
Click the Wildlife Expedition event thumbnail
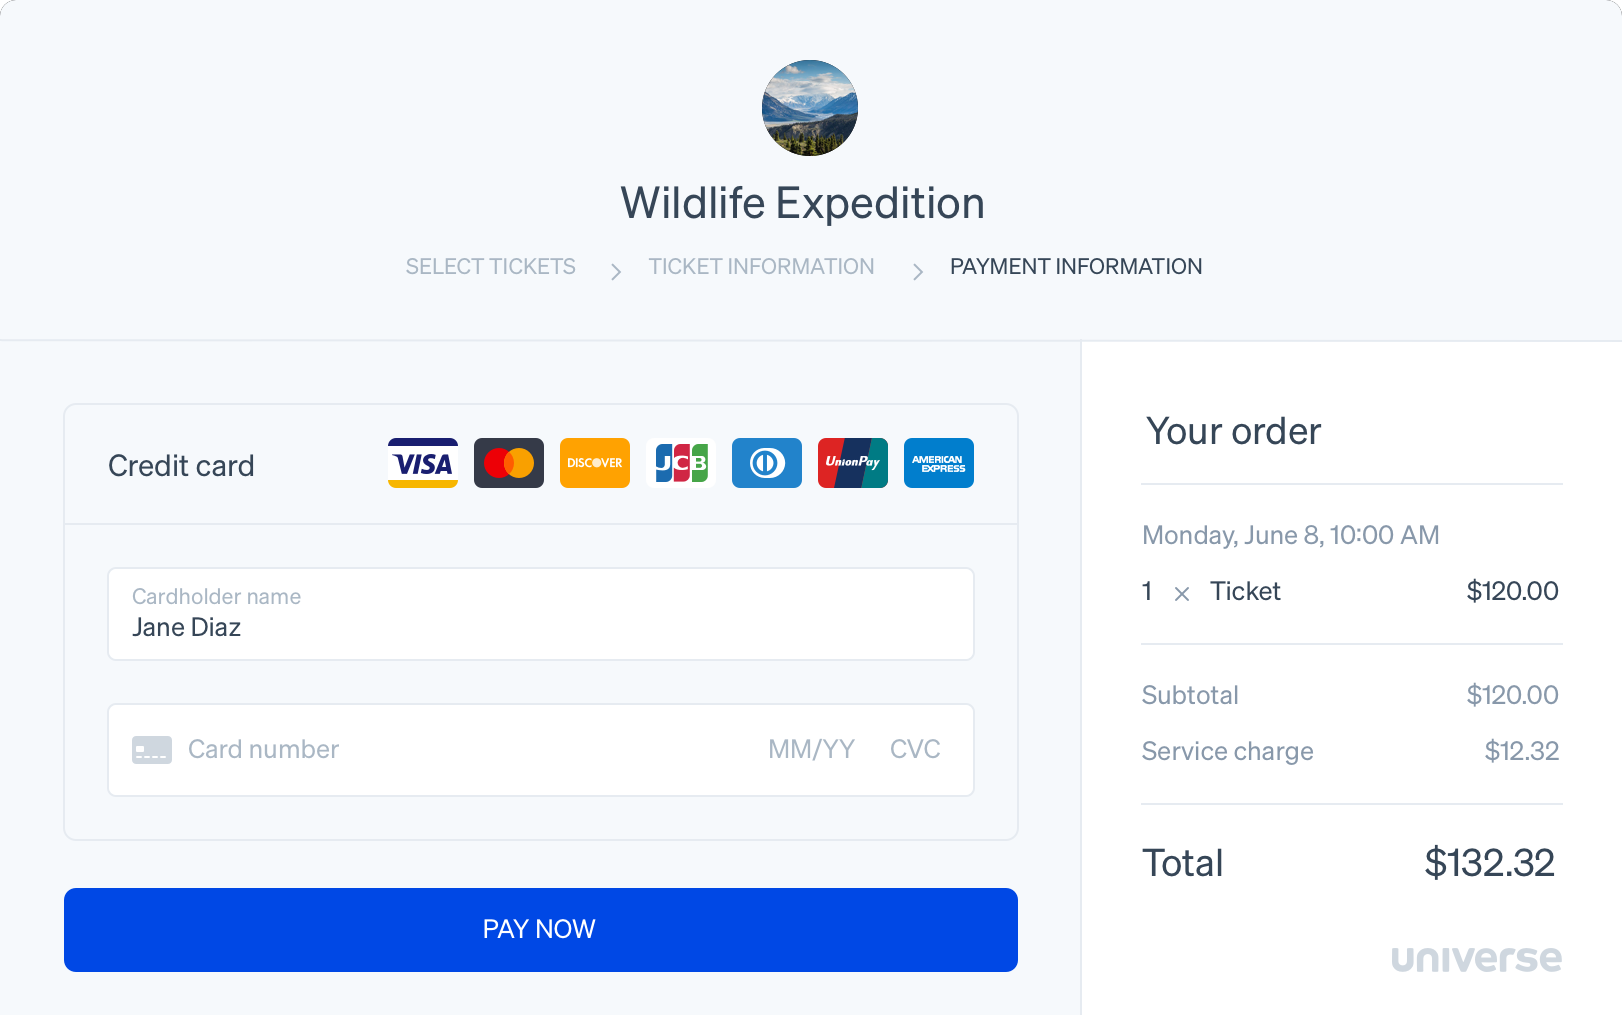(x=810, y=108)
